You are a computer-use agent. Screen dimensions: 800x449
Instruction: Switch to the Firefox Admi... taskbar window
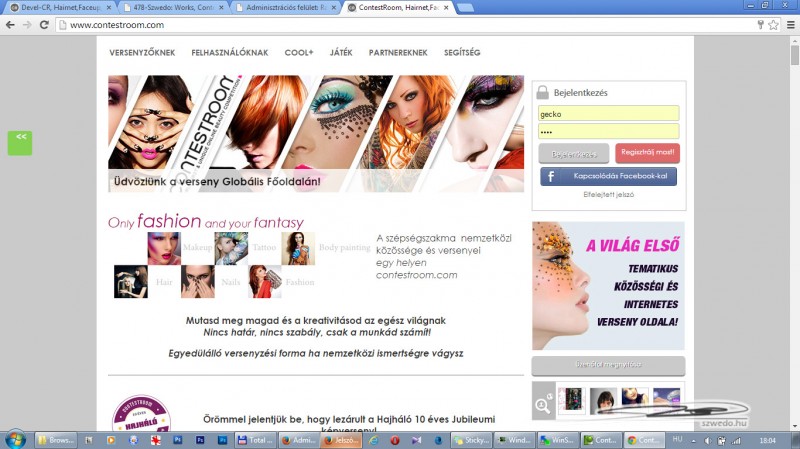click(299, 440)
